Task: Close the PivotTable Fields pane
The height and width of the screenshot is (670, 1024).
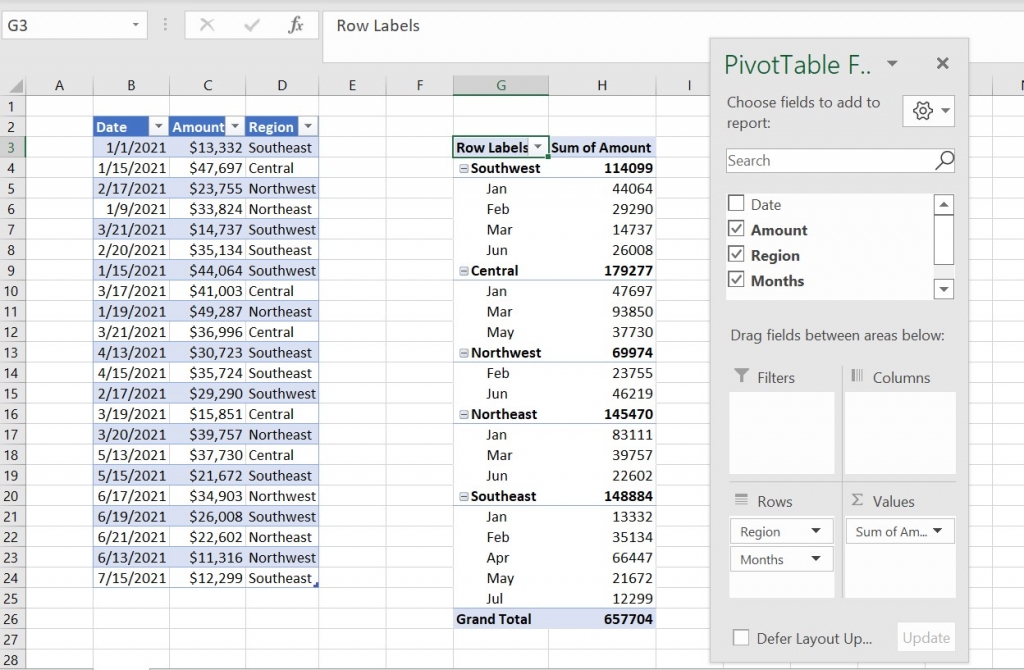Action: [x=941, y=63]
